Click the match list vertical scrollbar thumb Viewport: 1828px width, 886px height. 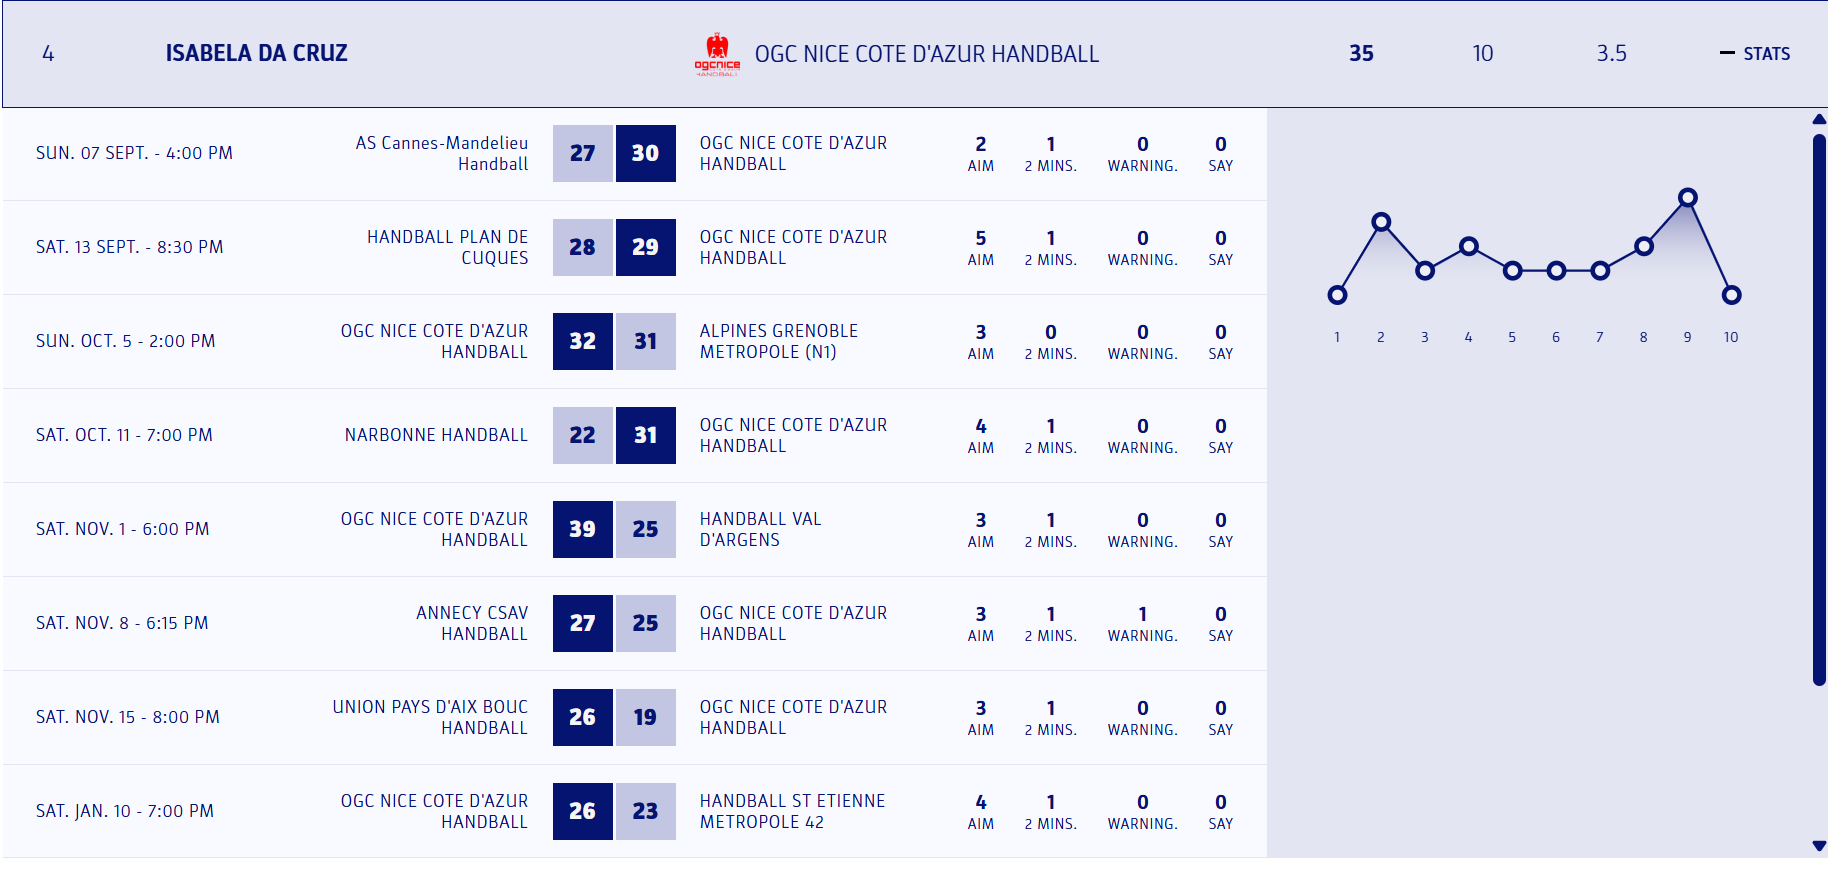click(1819, 410)
